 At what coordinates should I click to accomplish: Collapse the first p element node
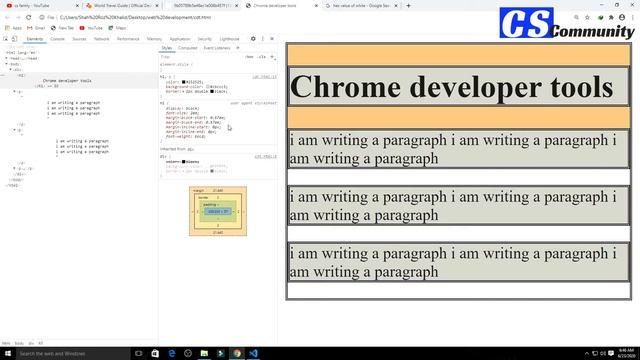(x=15, y=92)
